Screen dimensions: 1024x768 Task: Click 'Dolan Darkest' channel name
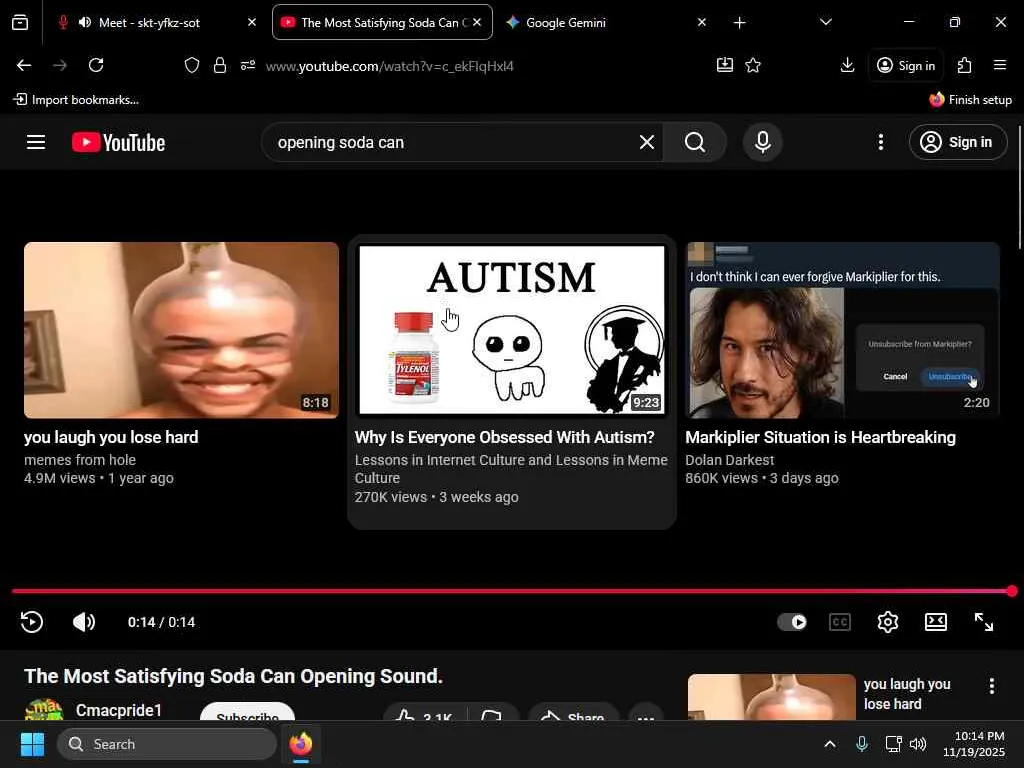[x=729, y=460]
